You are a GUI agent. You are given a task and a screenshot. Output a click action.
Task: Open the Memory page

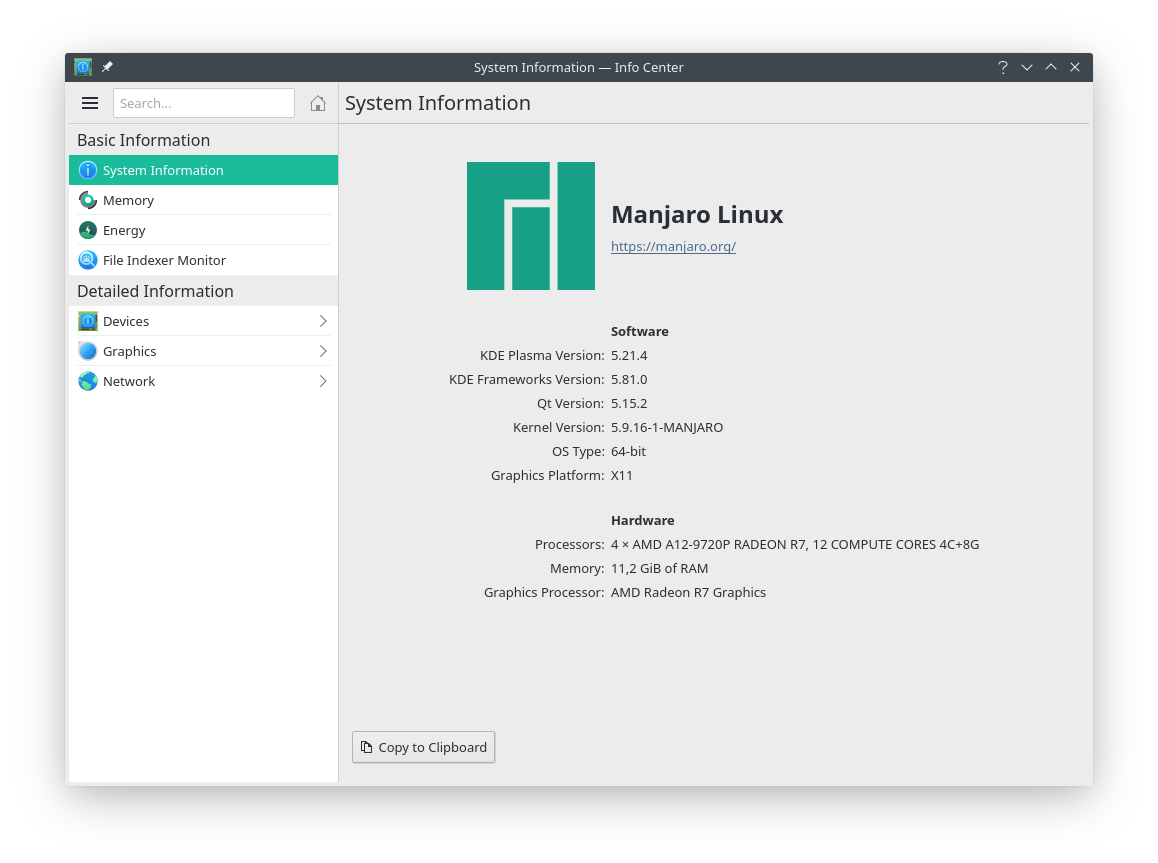(204, 201)
